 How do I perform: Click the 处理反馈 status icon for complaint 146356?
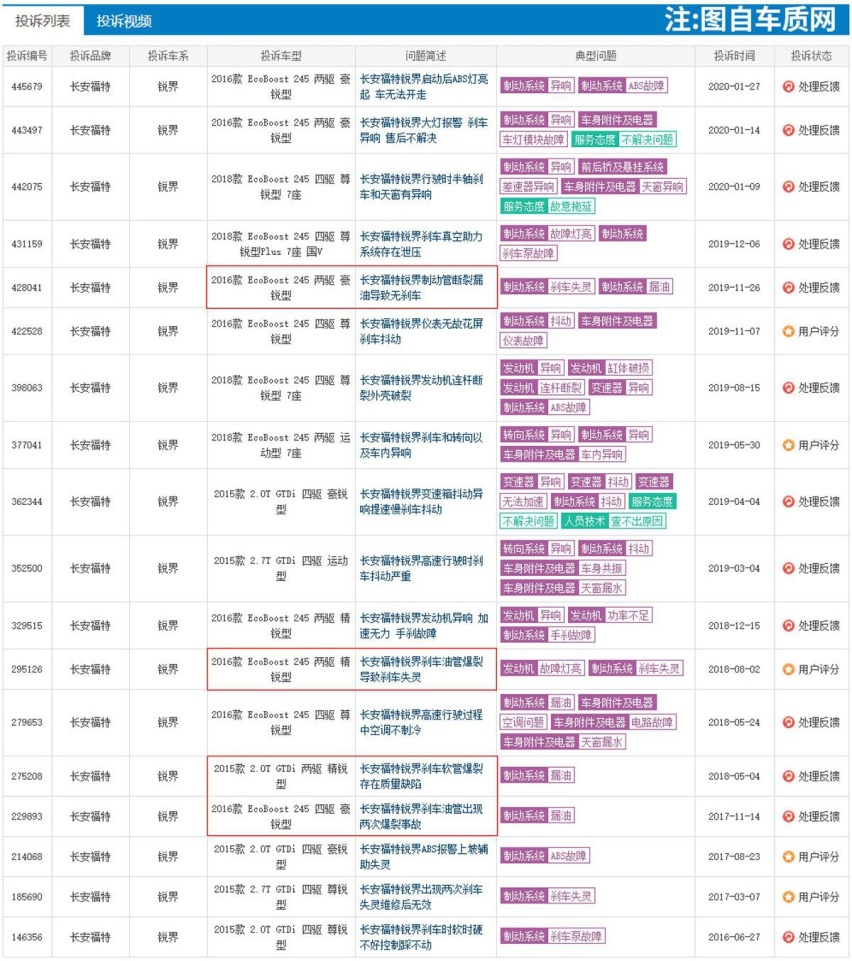point(788,937)
